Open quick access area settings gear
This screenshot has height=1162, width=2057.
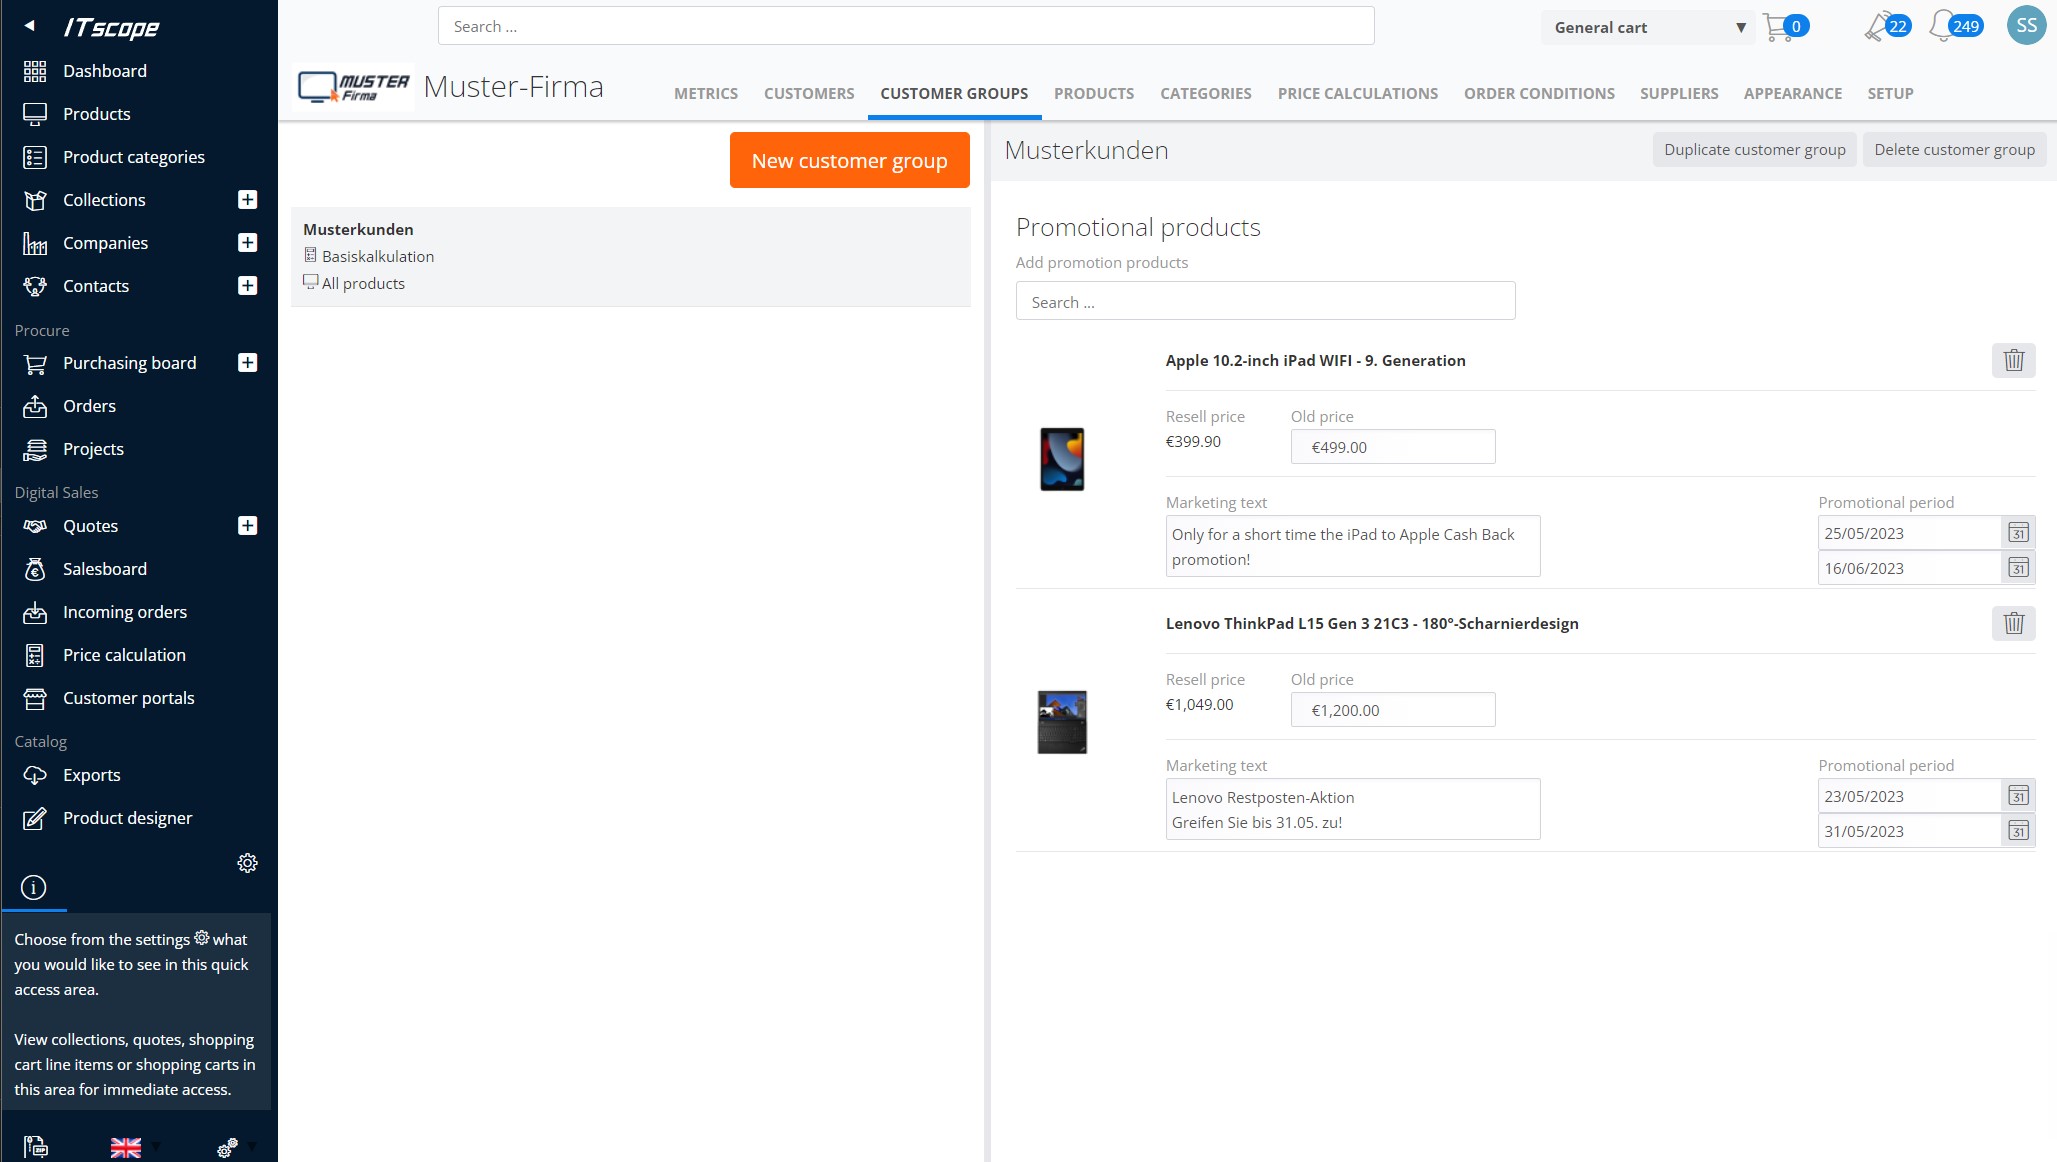247,863
